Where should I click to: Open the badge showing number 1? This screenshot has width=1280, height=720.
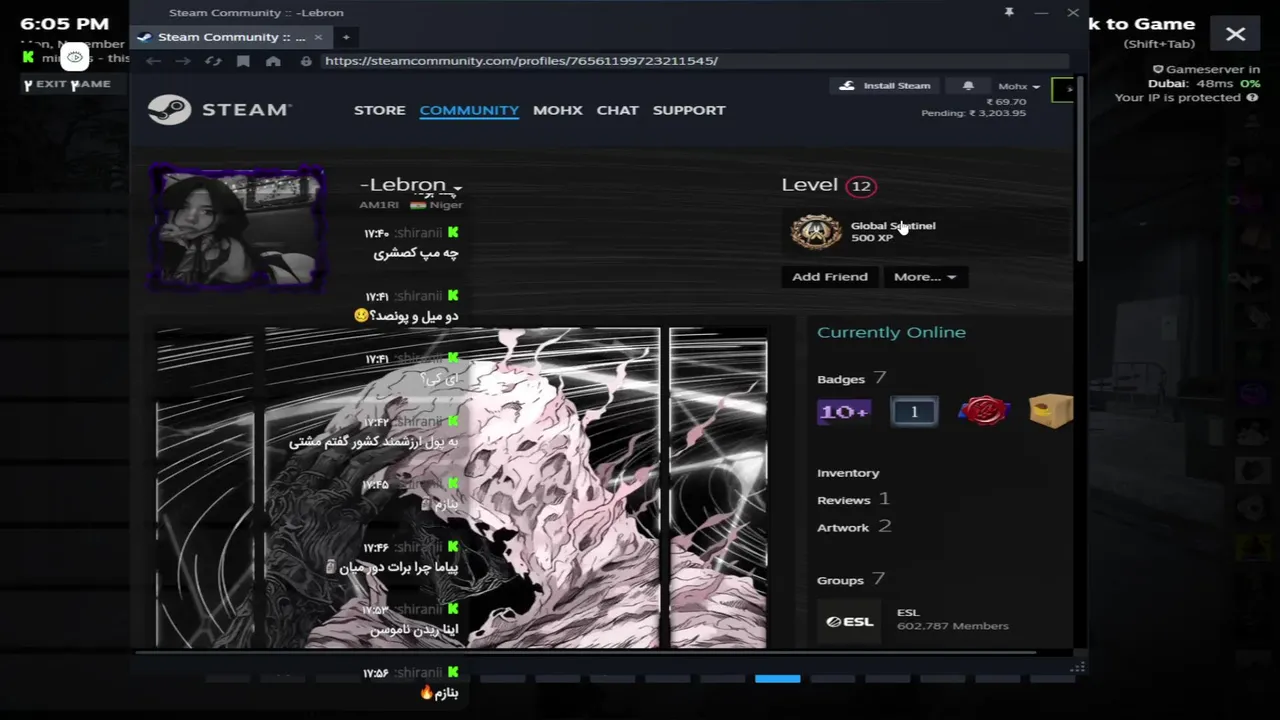(914, 411)
